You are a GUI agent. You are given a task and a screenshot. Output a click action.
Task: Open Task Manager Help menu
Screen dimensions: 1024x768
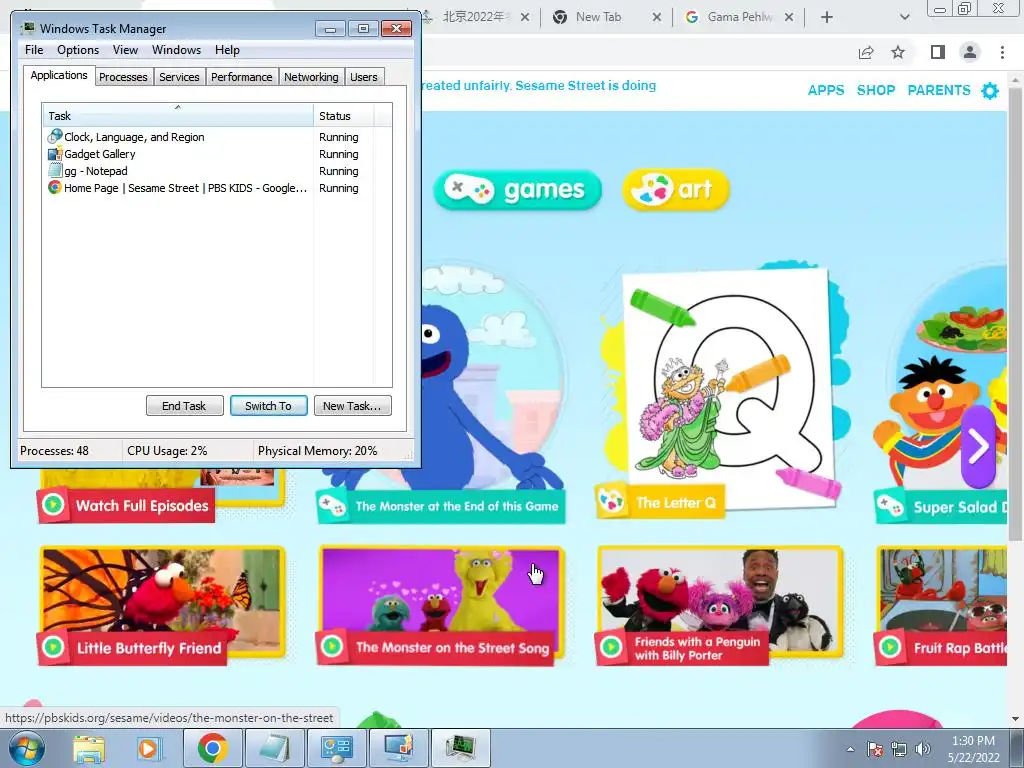click(x=227, y=50)
